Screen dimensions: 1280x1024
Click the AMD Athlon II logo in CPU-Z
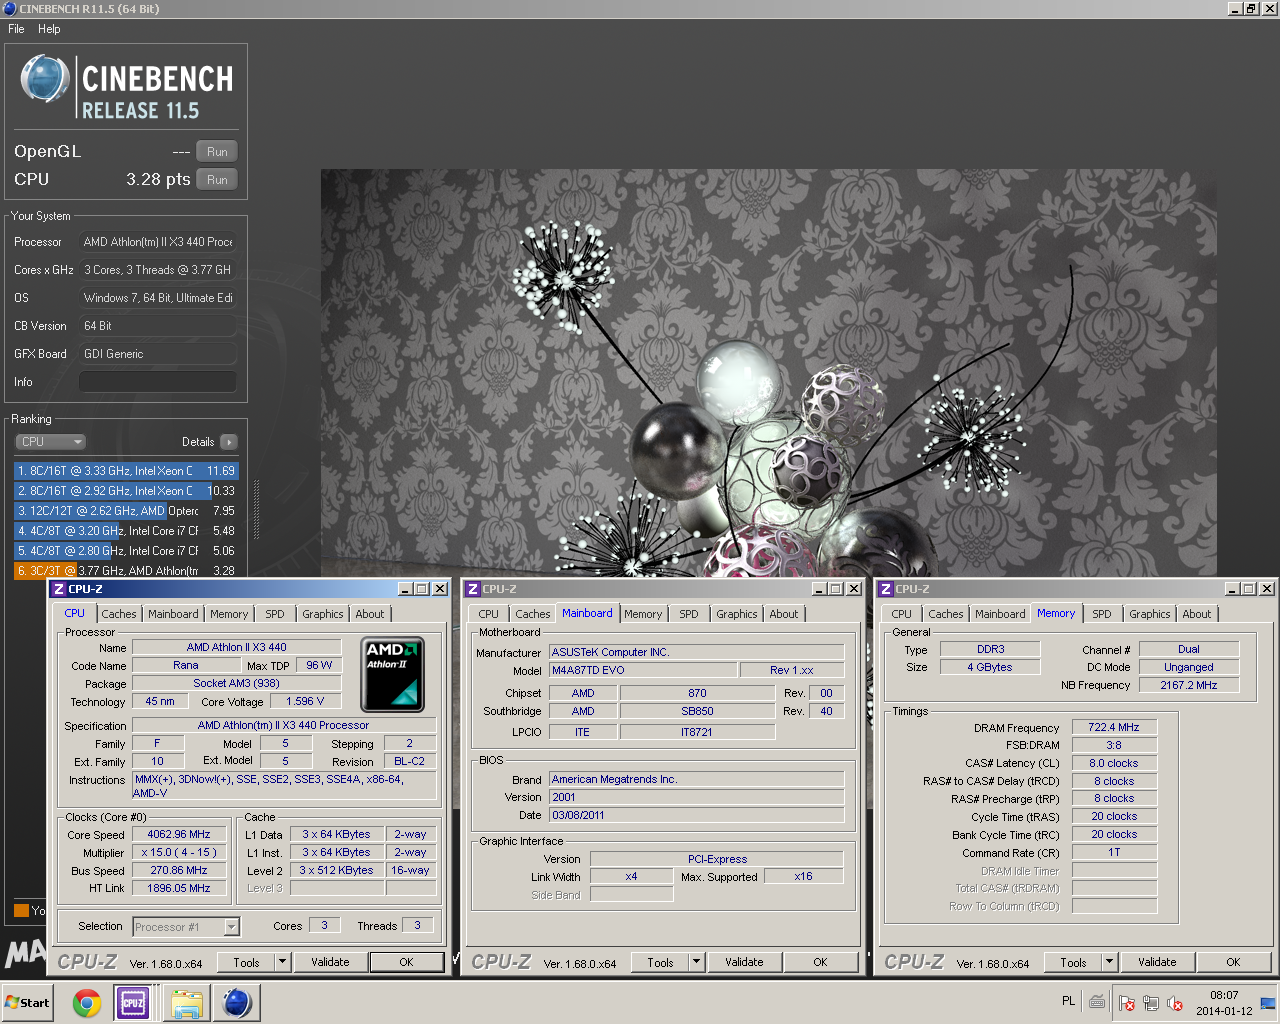click(393, 674)
